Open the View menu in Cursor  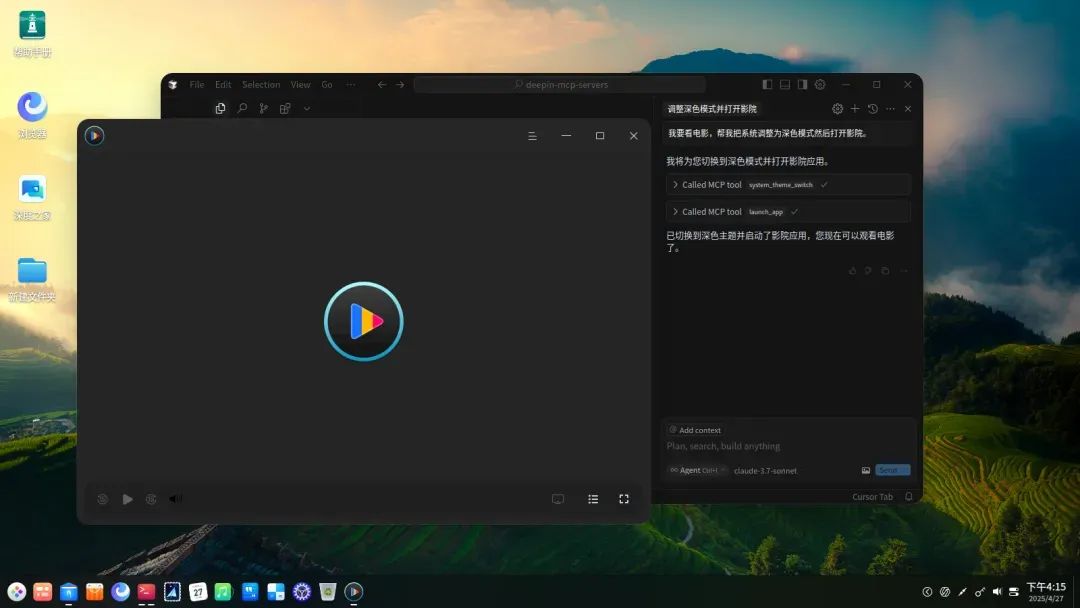pyautogui.click(x=300, y=85)
